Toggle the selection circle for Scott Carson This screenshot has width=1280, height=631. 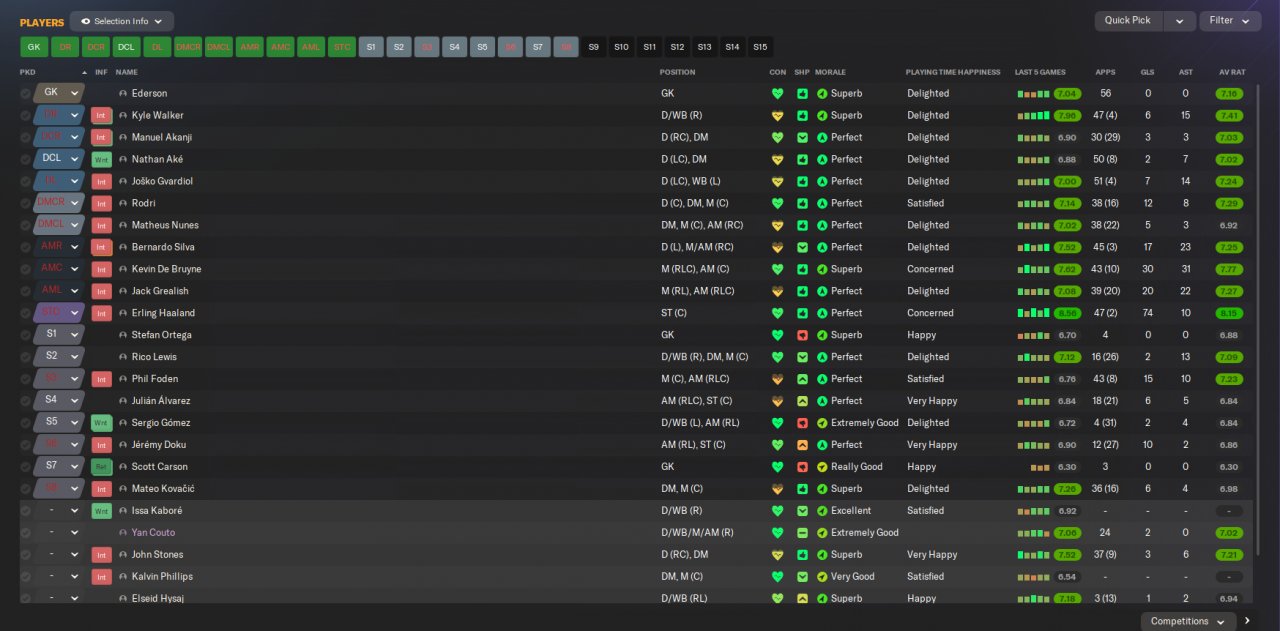point(25,467)
